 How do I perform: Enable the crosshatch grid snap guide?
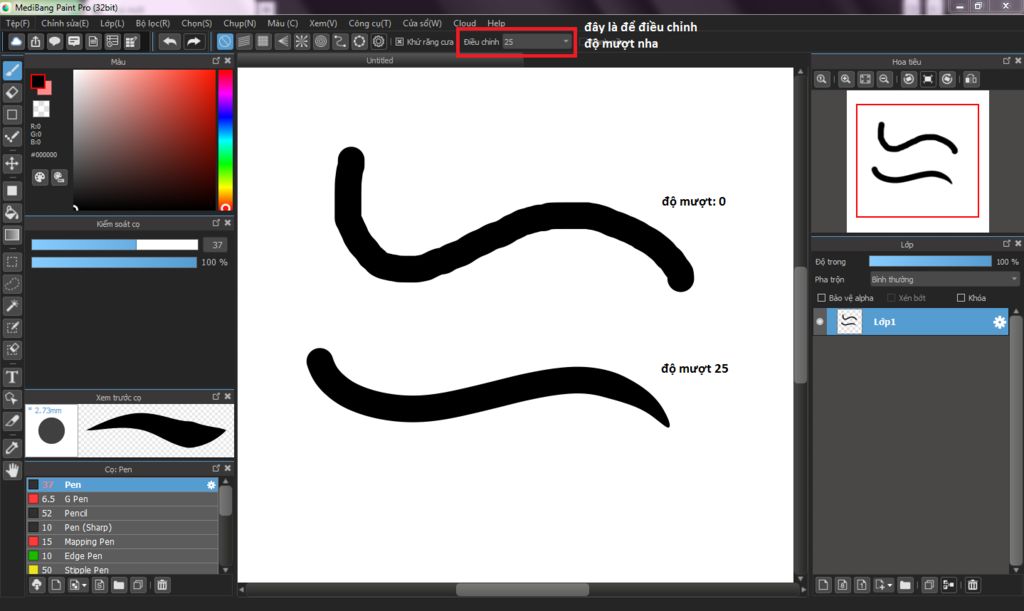click(263, 42)
